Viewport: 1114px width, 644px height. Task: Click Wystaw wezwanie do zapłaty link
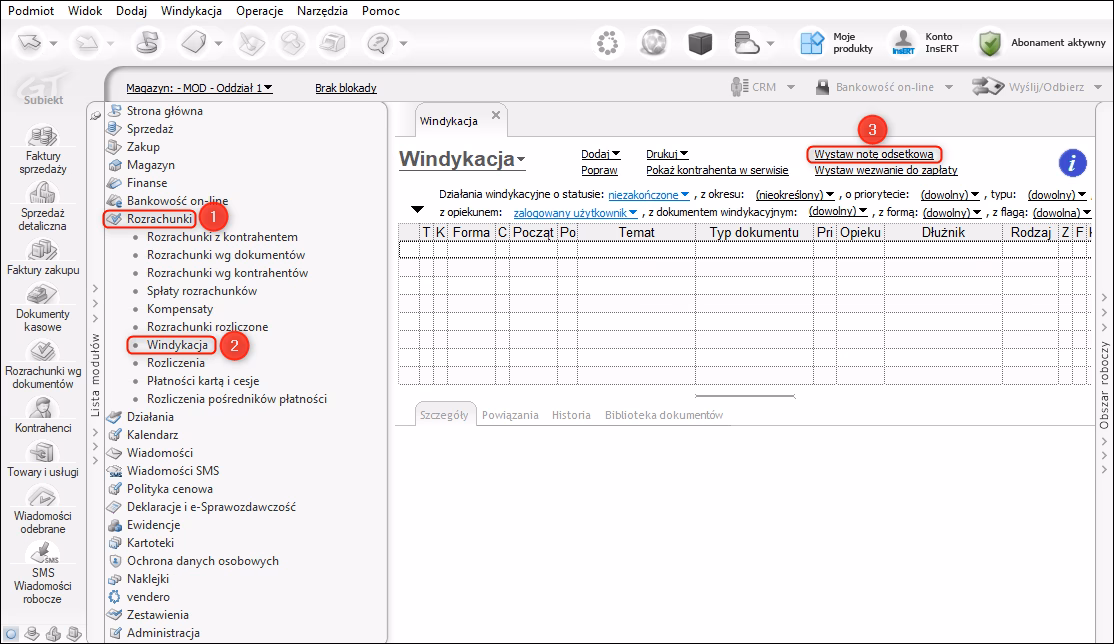[x=885, y=170]
